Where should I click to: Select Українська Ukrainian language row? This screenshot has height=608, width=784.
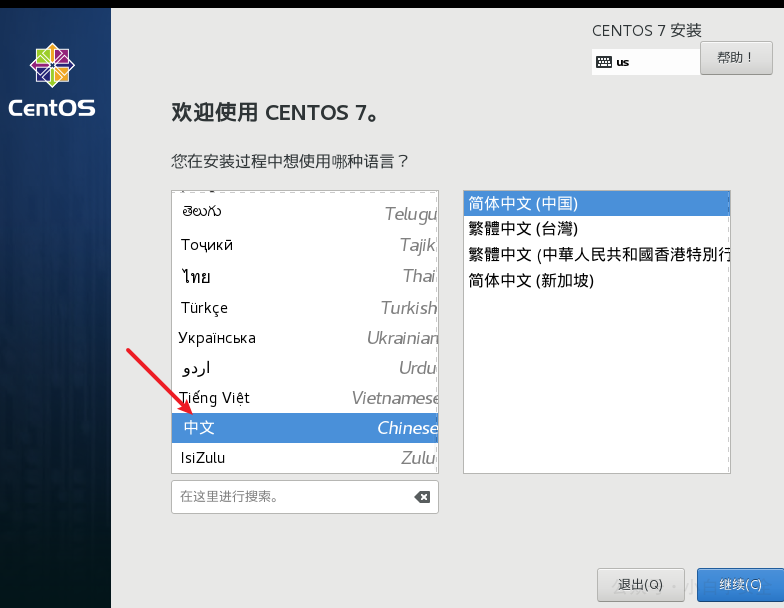(x=304, y=338)
